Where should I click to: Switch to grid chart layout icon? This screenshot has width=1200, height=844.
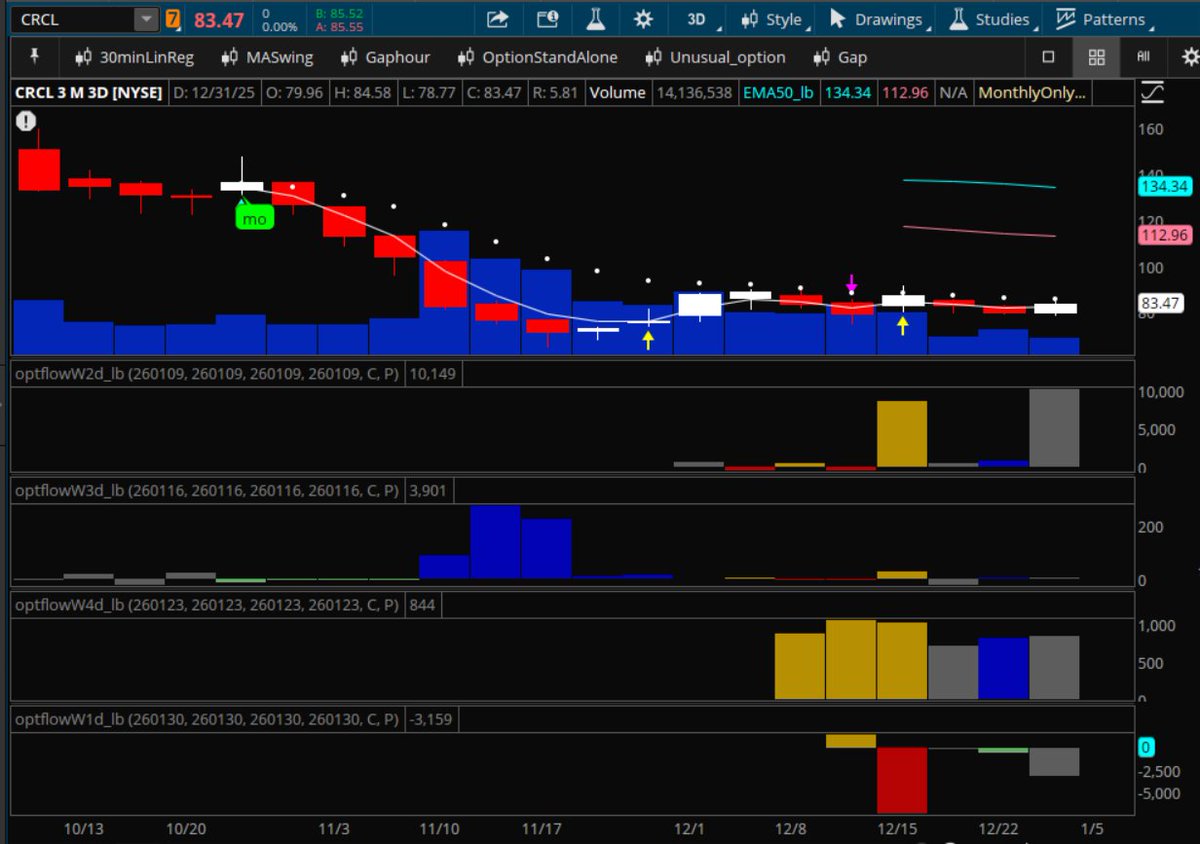pos(1096,57)
